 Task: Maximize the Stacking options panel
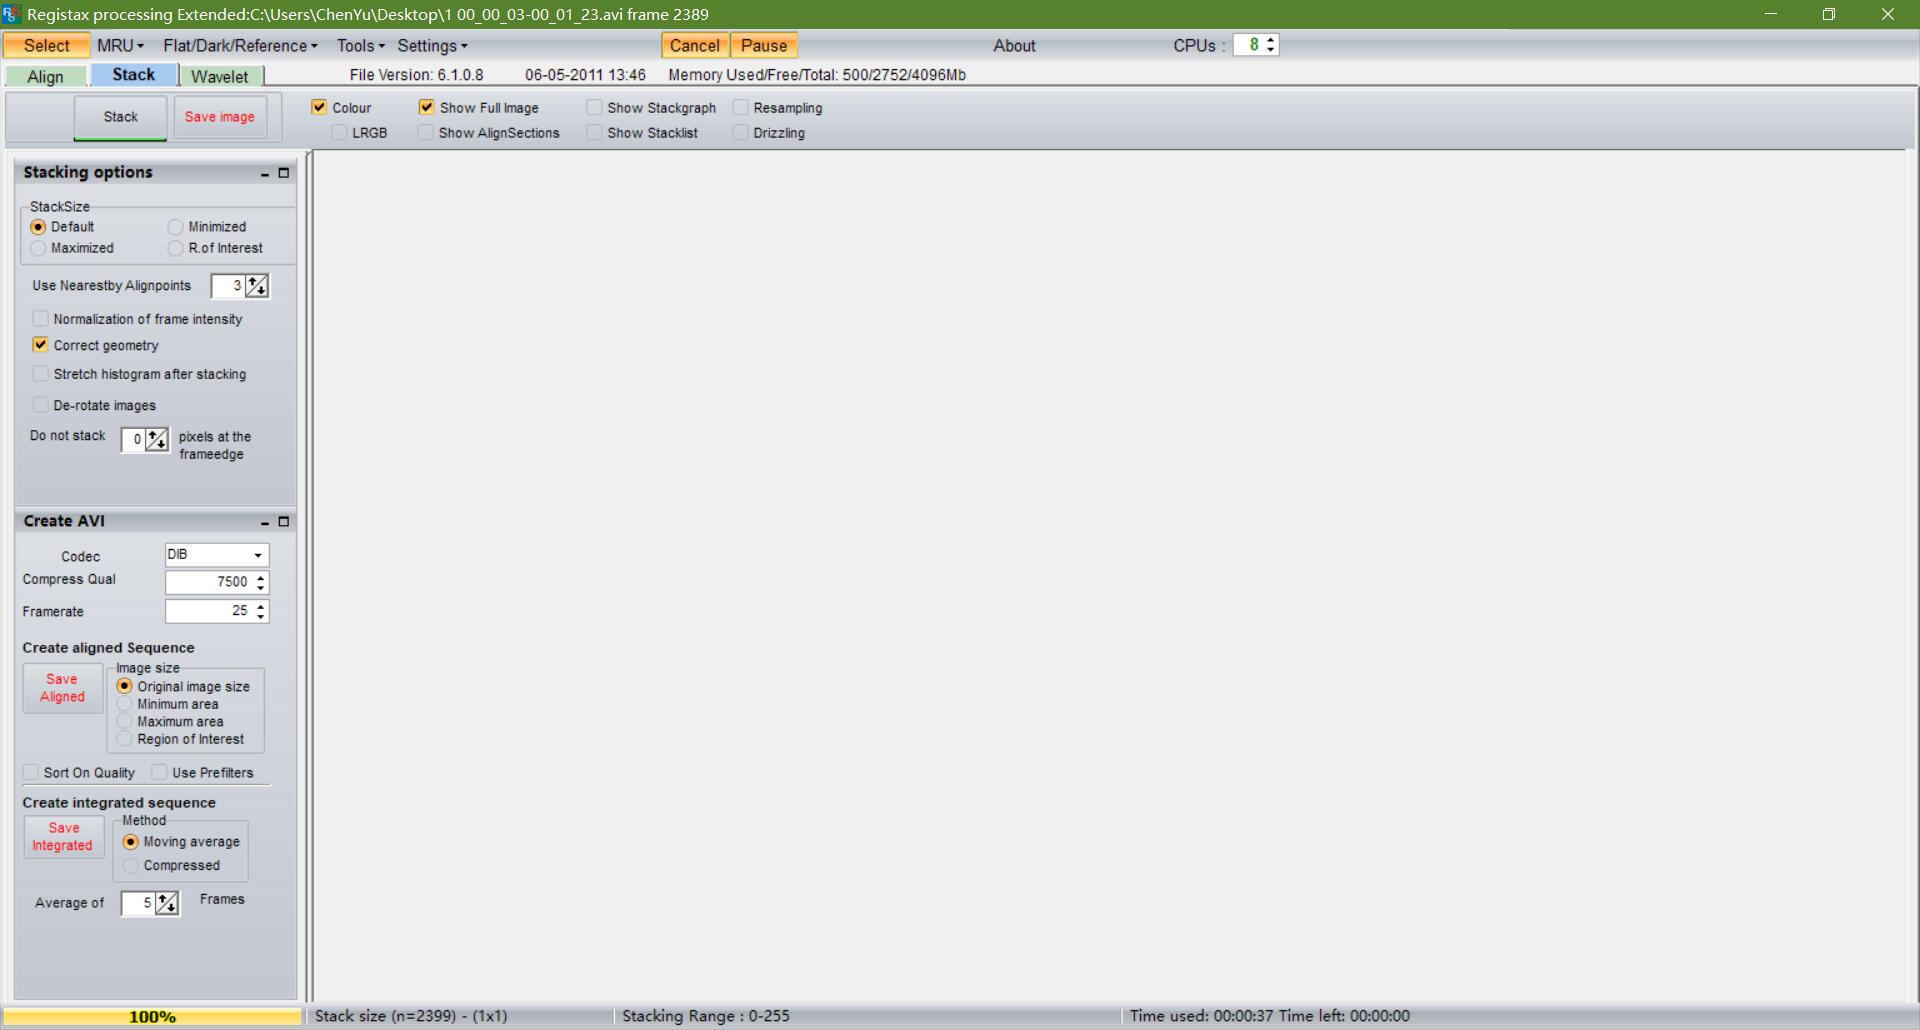(x=284, y=173)
